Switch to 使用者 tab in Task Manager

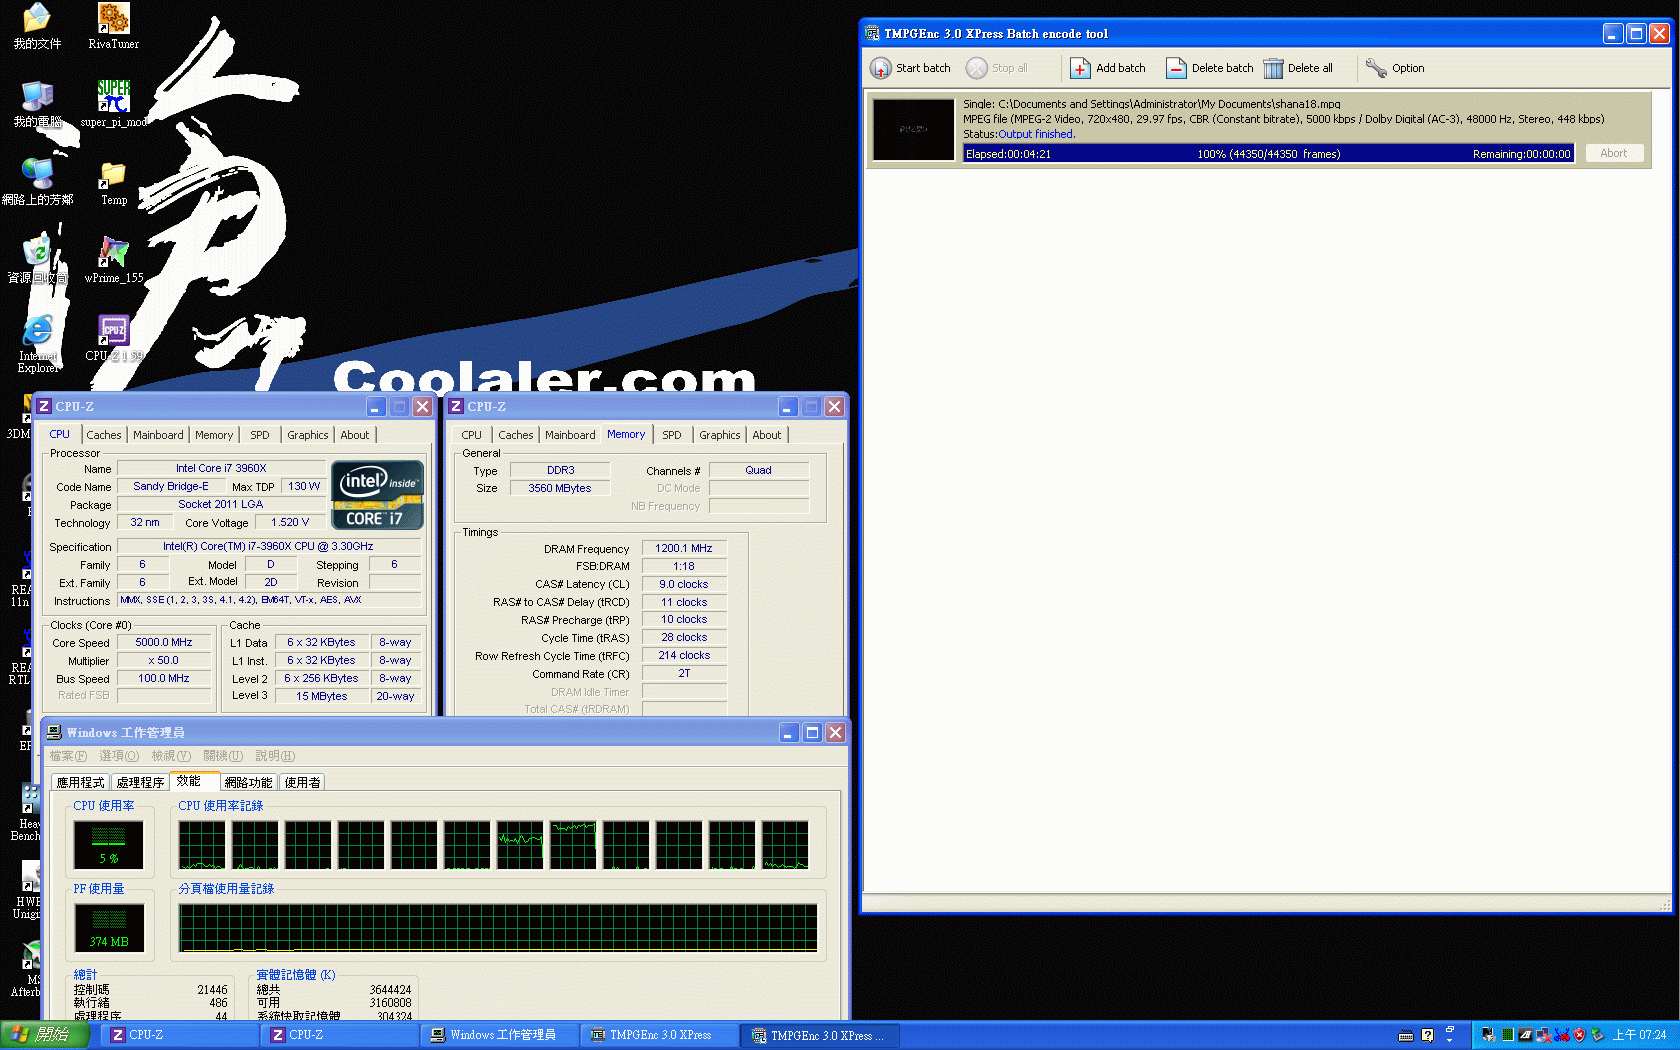tap(302, 783)
